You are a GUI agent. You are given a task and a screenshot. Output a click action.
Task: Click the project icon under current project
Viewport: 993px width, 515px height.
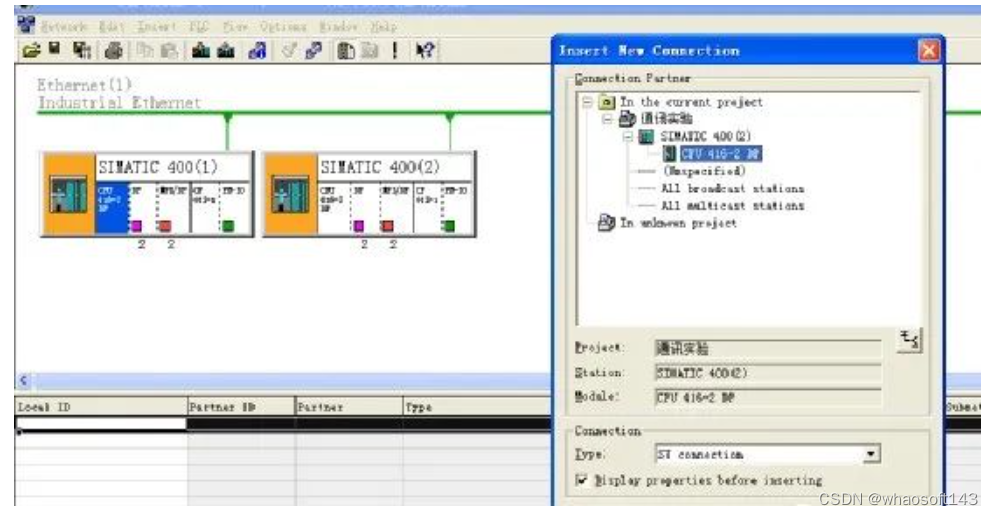(628, 118)
